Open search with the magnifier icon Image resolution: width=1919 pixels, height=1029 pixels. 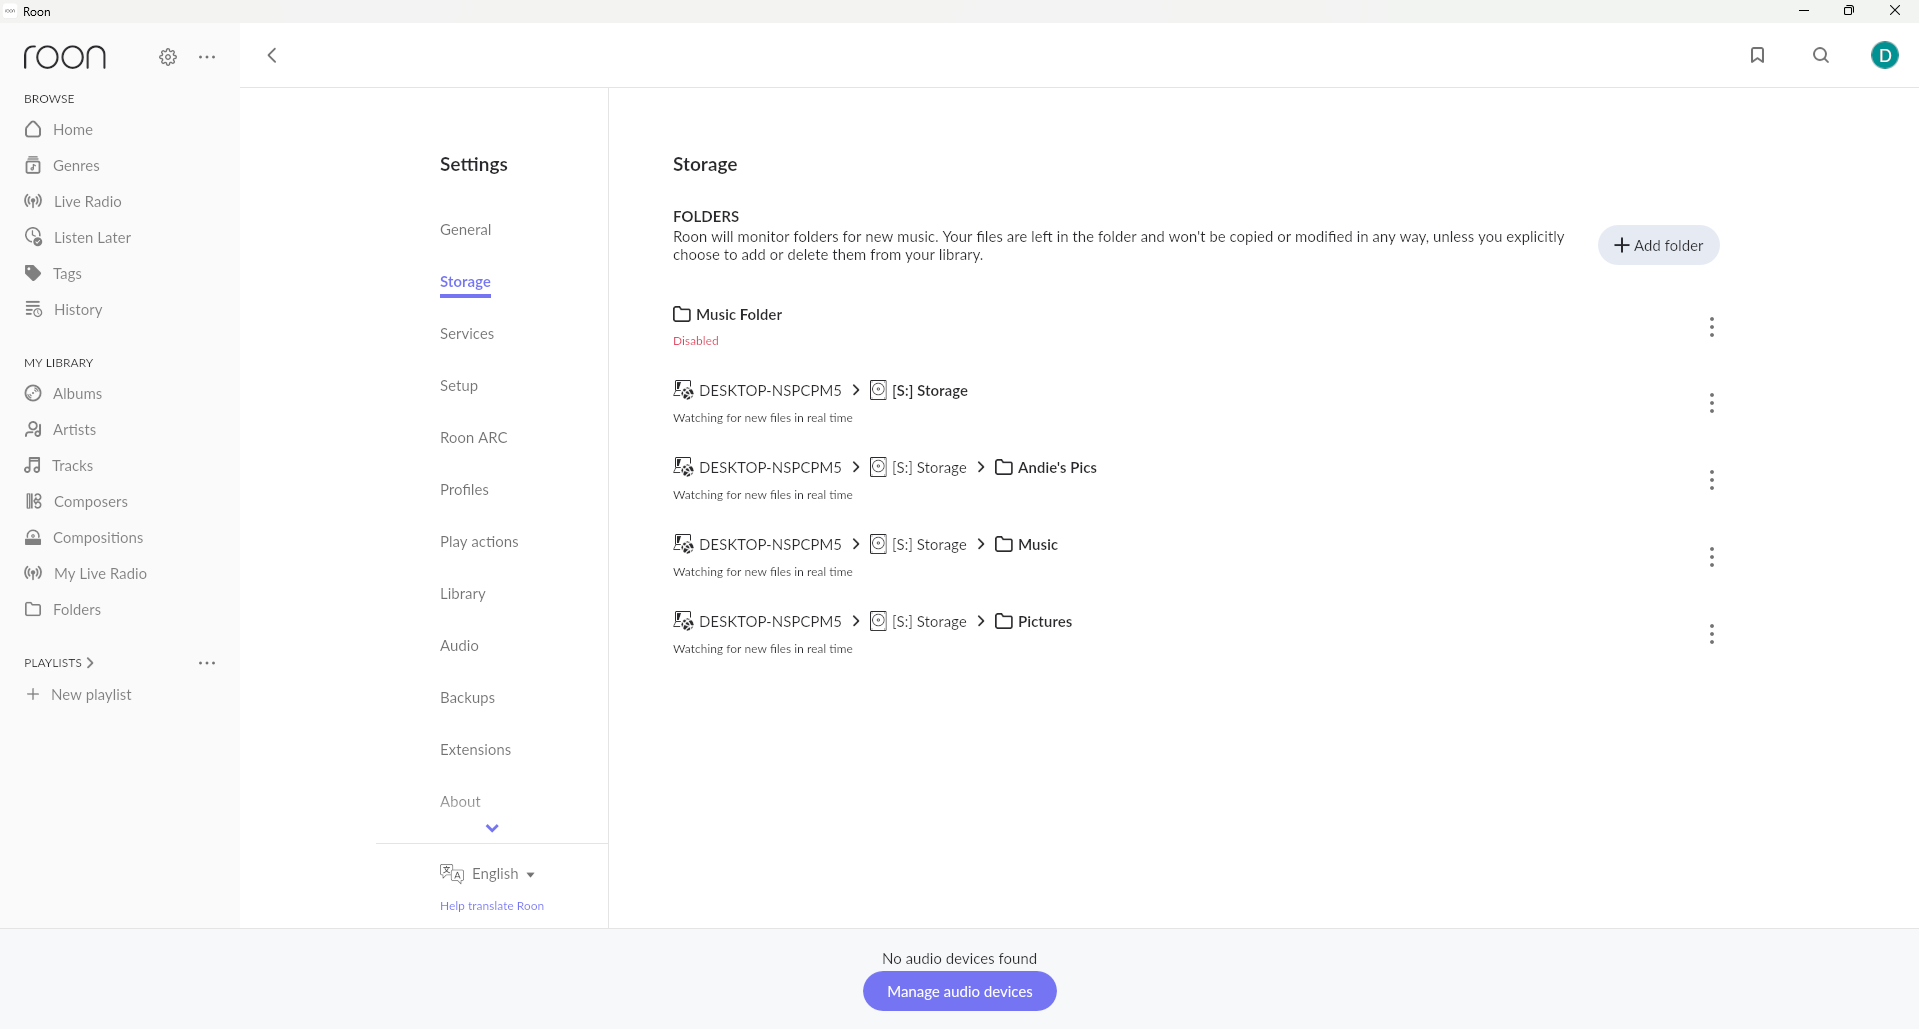tap(1821, 55)
